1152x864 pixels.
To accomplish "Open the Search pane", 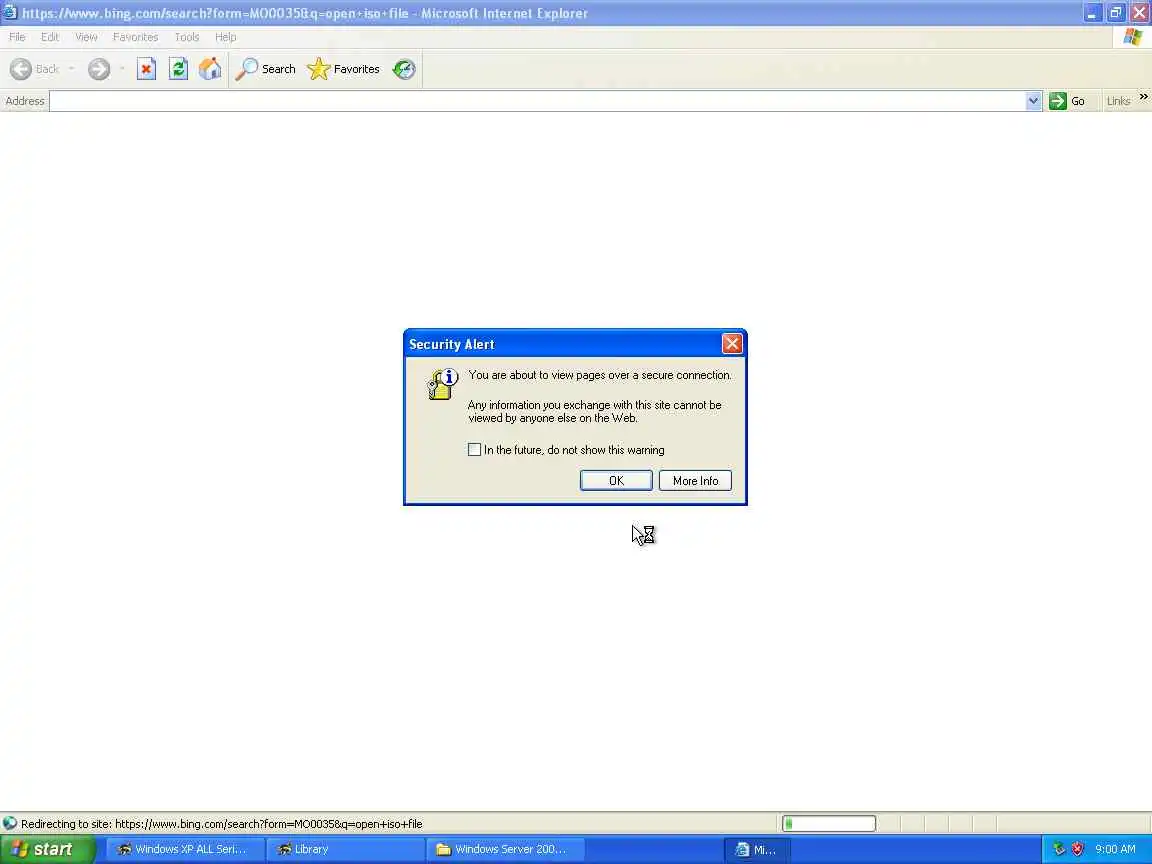I will [x=266, y=69].
